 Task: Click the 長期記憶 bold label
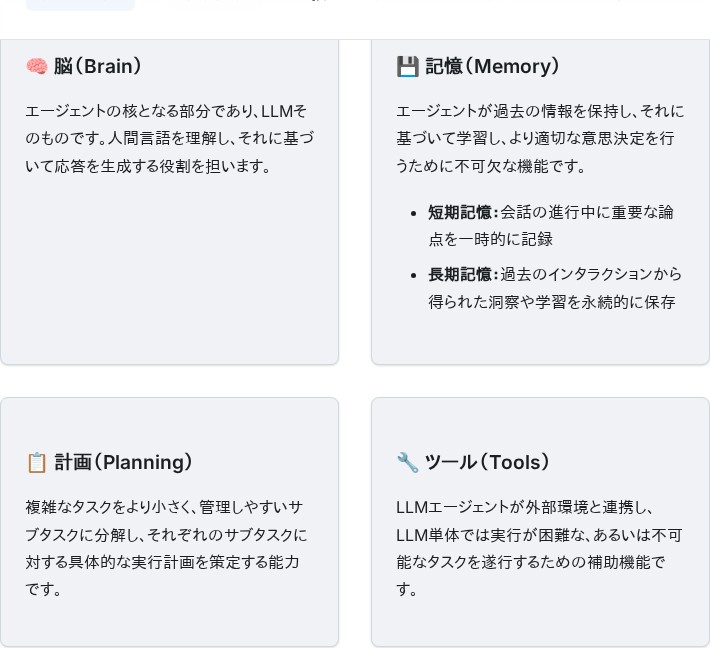point(461,274)
